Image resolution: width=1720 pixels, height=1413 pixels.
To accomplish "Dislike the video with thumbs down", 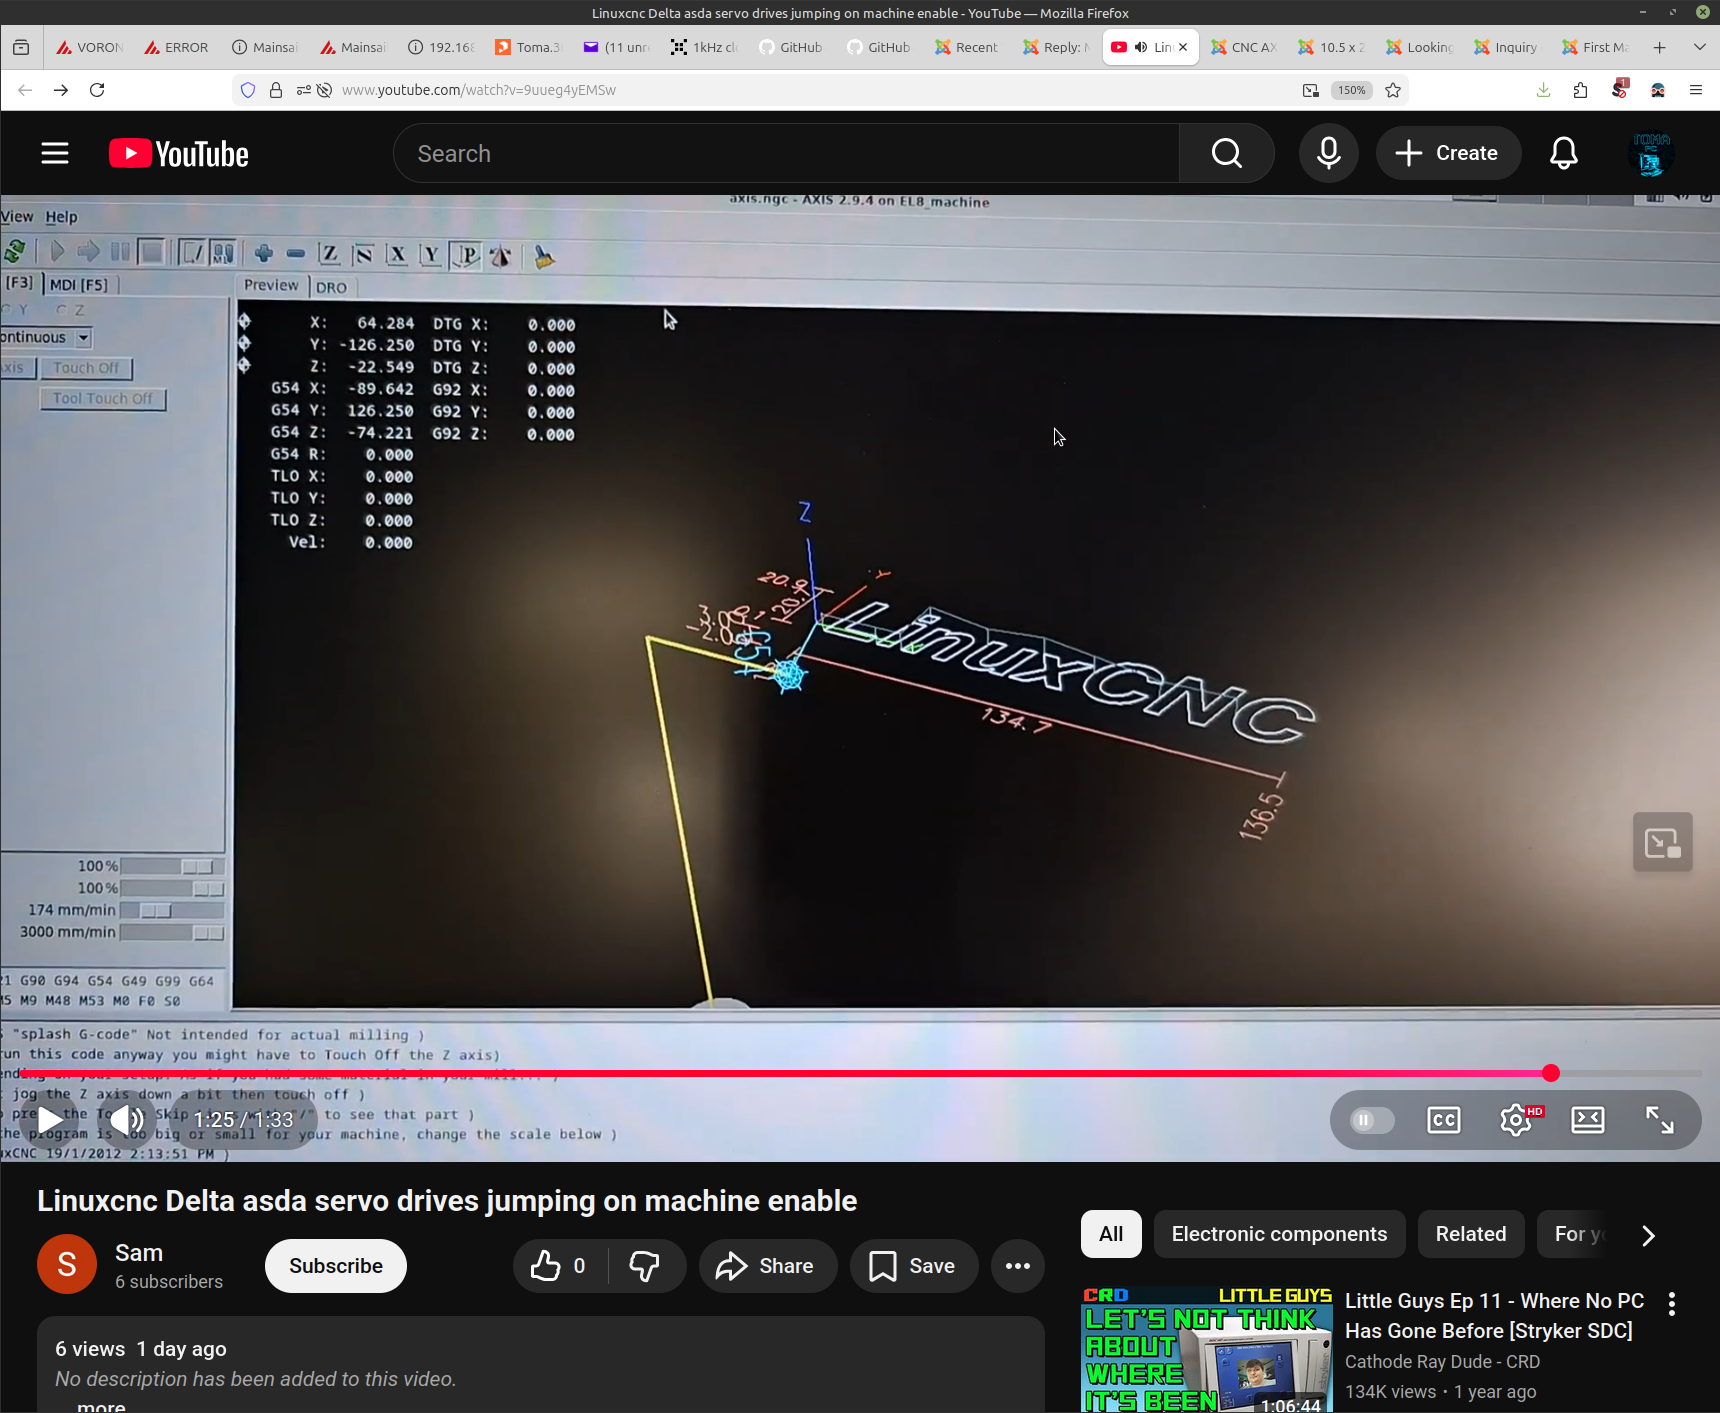I will point(645,1266).
